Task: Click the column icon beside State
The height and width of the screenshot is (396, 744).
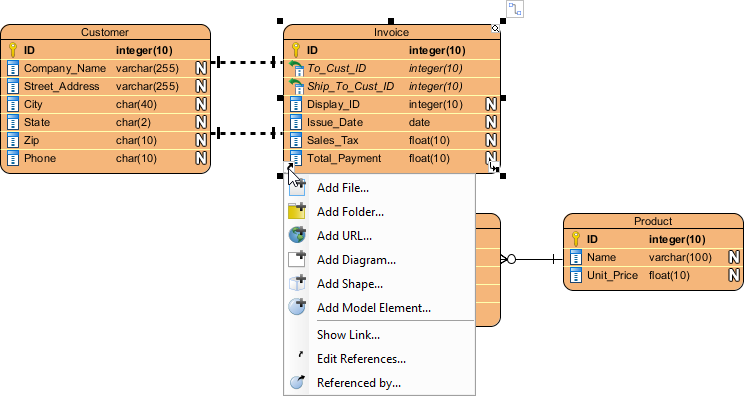Action: click(13, 122)
